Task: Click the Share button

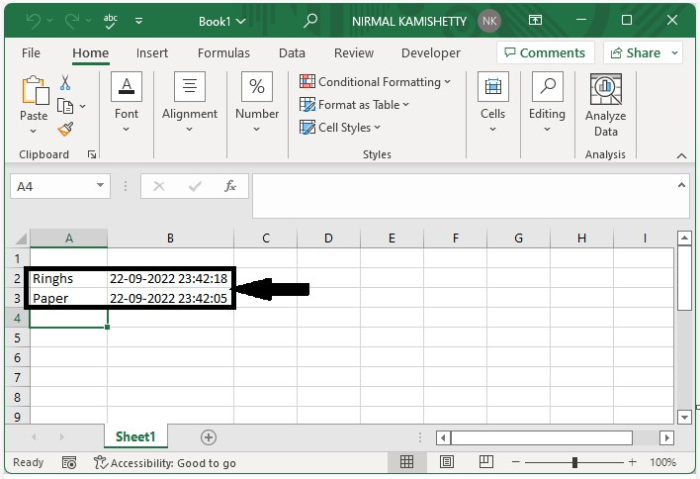Action: point(635,53)
